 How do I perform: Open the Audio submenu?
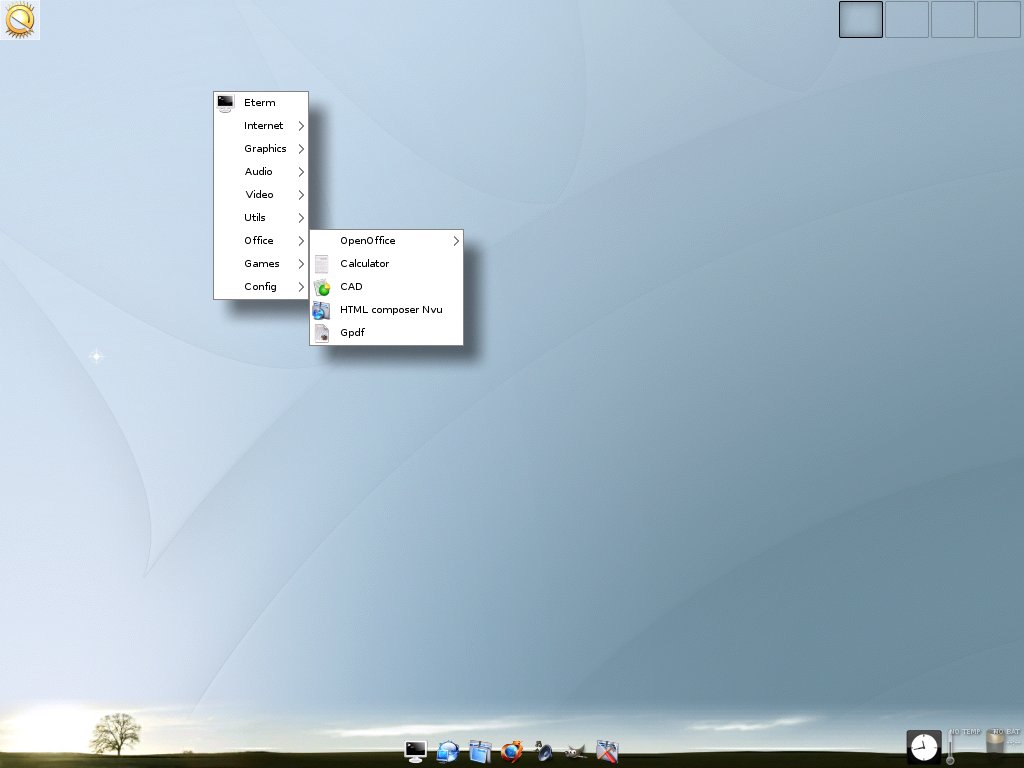pos(261,171)
